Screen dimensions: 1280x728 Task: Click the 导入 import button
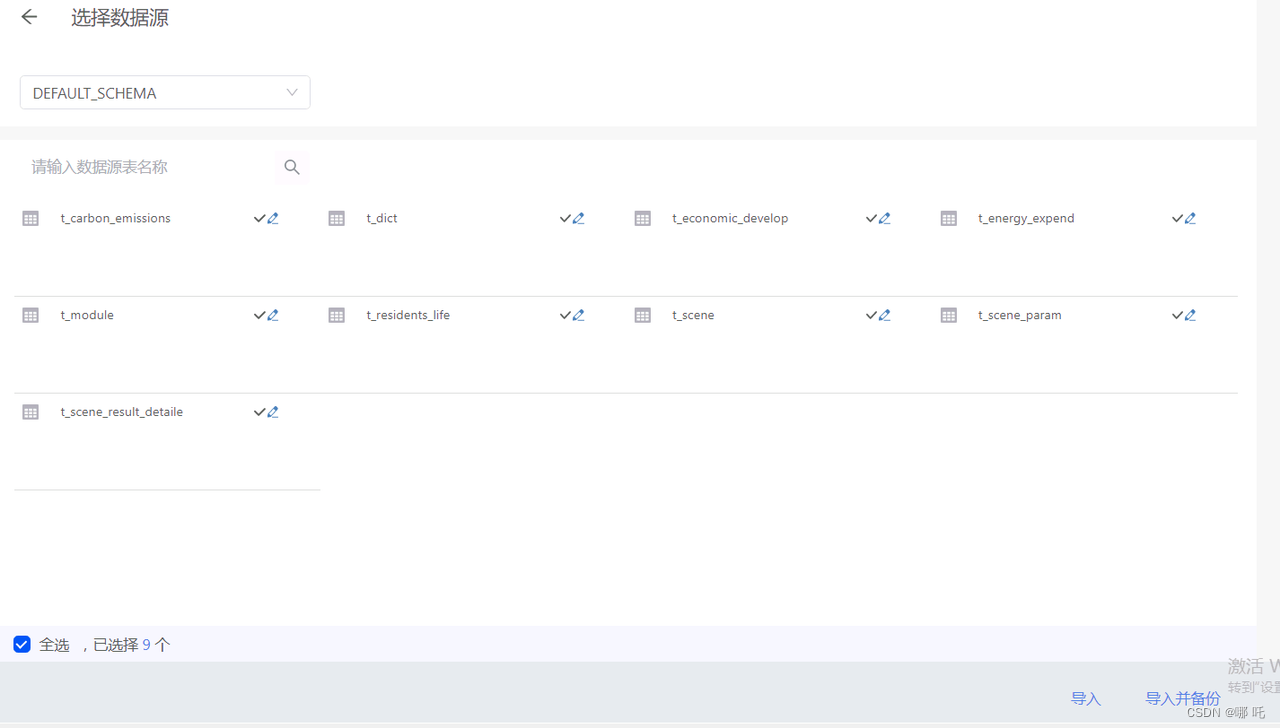1085,699
